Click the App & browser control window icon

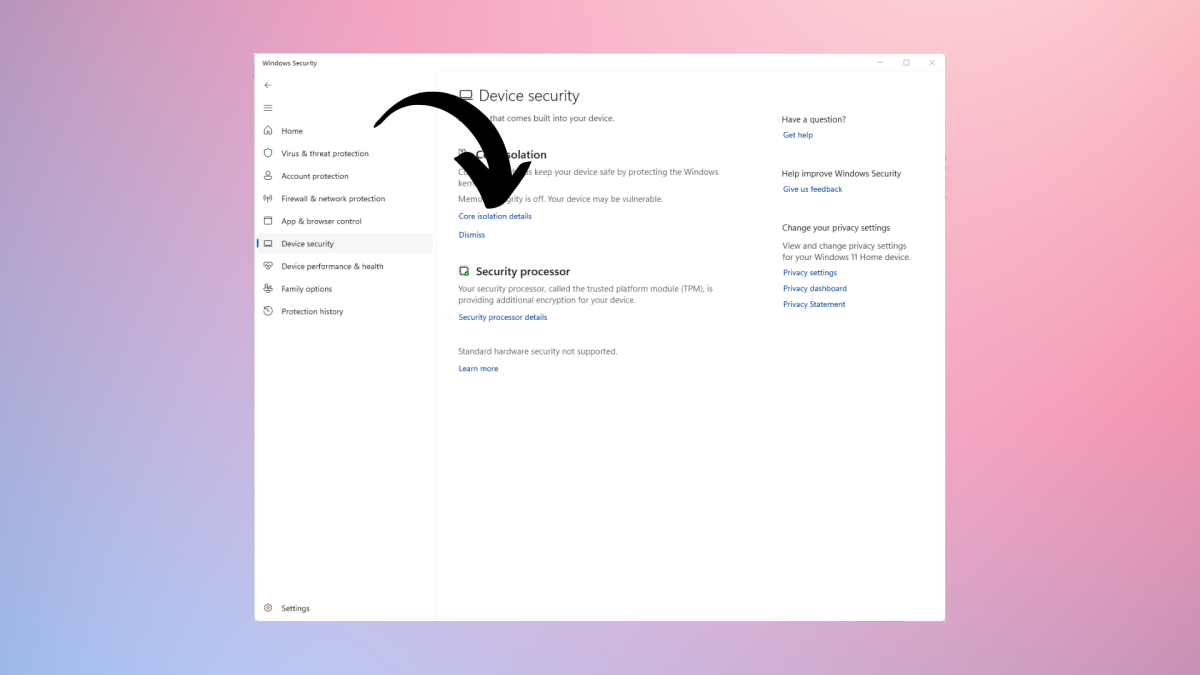click(x=268, y=221)
